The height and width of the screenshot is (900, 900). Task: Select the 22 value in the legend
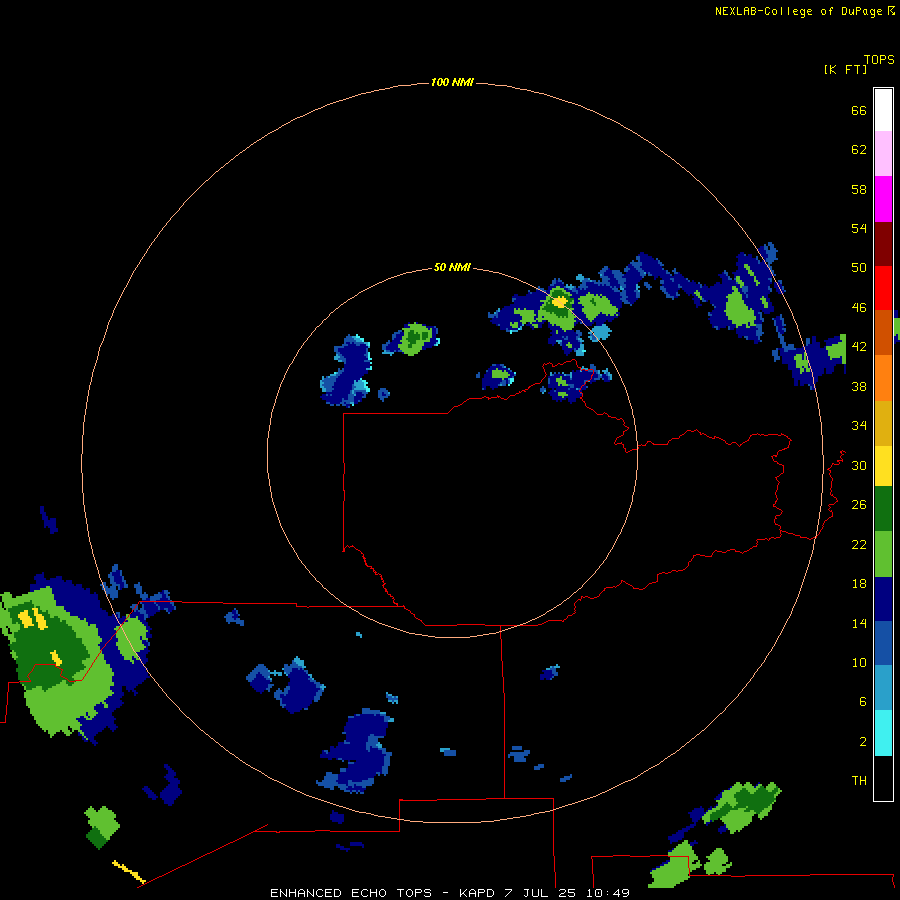pyautogui.click(x=859, y=544)
